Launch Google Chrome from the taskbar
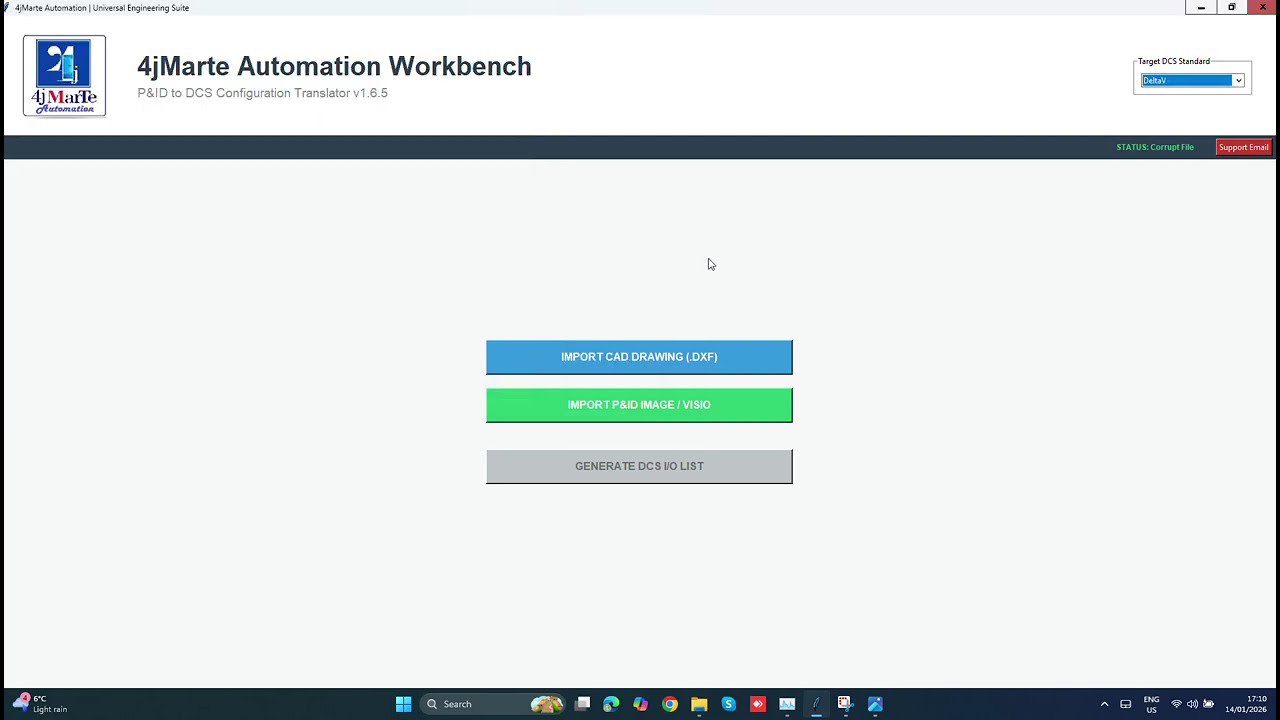 [x=670, y=704]
